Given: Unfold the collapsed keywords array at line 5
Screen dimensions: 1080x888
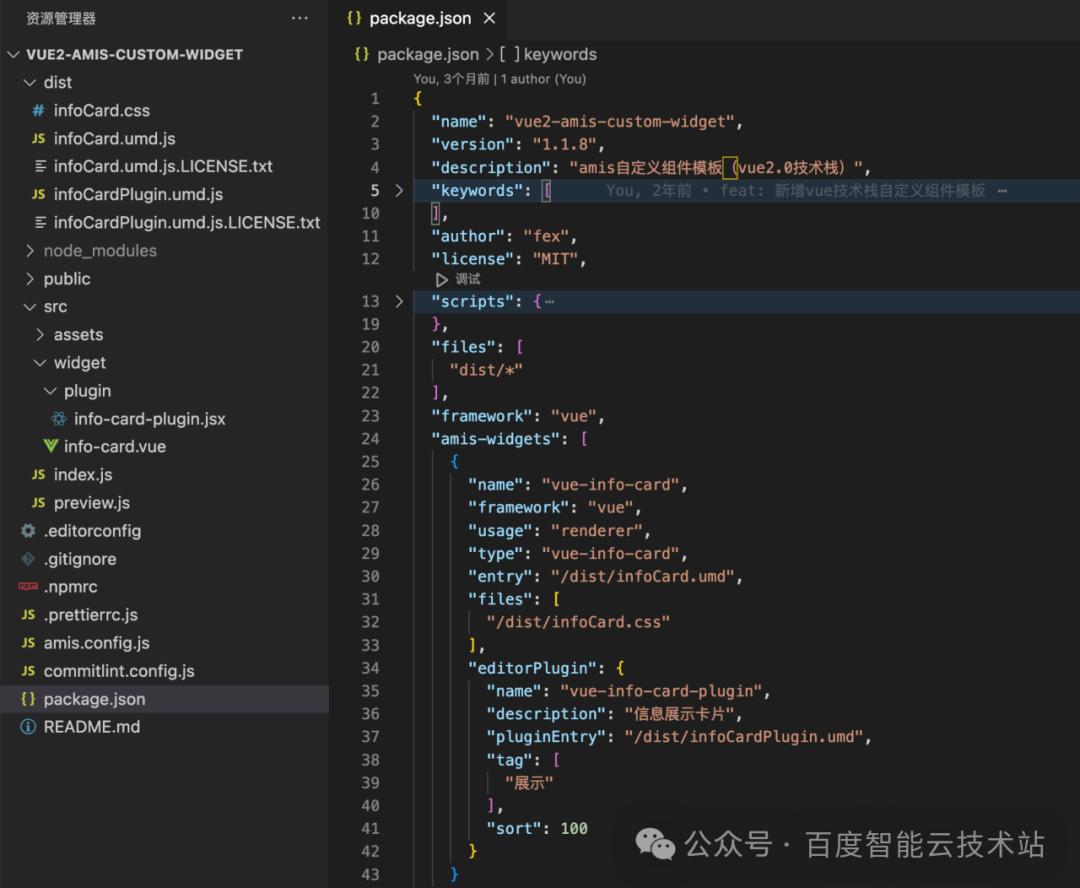Looking at the screenshot, I should tap(399, 190).
